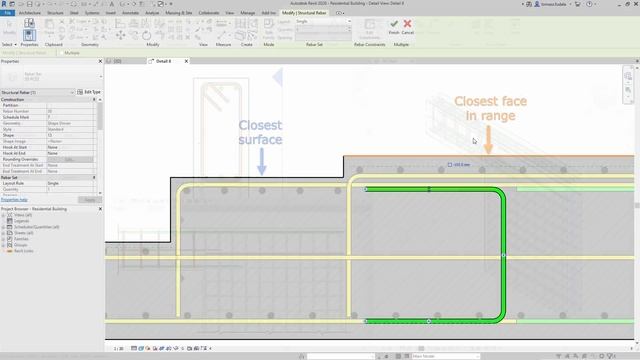Screen dimensions: 640x360
Task: Toggle the Multiple checkbox in options bar
Action: 62,53
